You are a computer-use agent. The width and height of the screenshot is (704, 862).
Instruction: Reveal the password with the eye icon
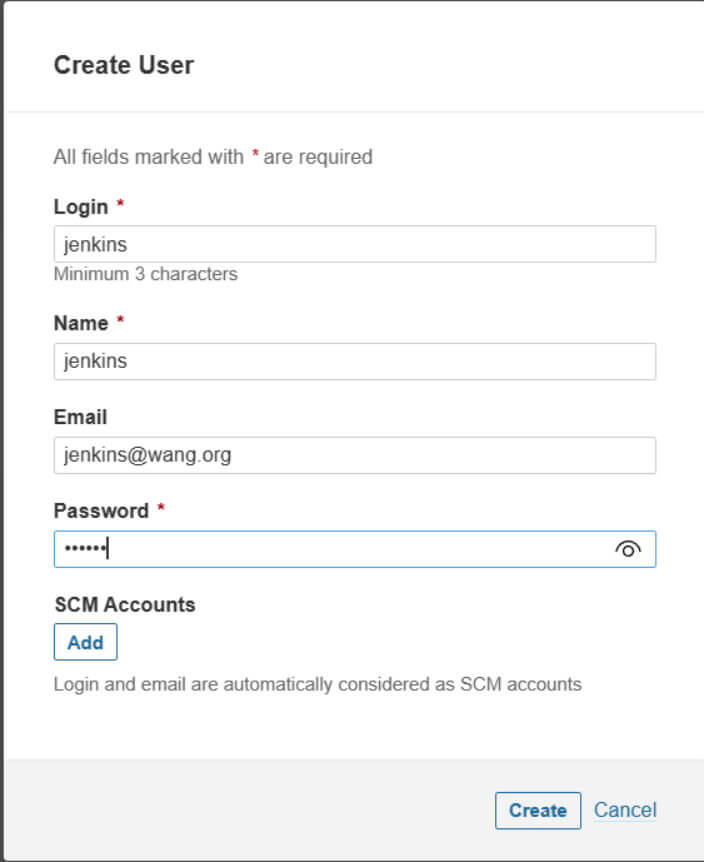628,549
